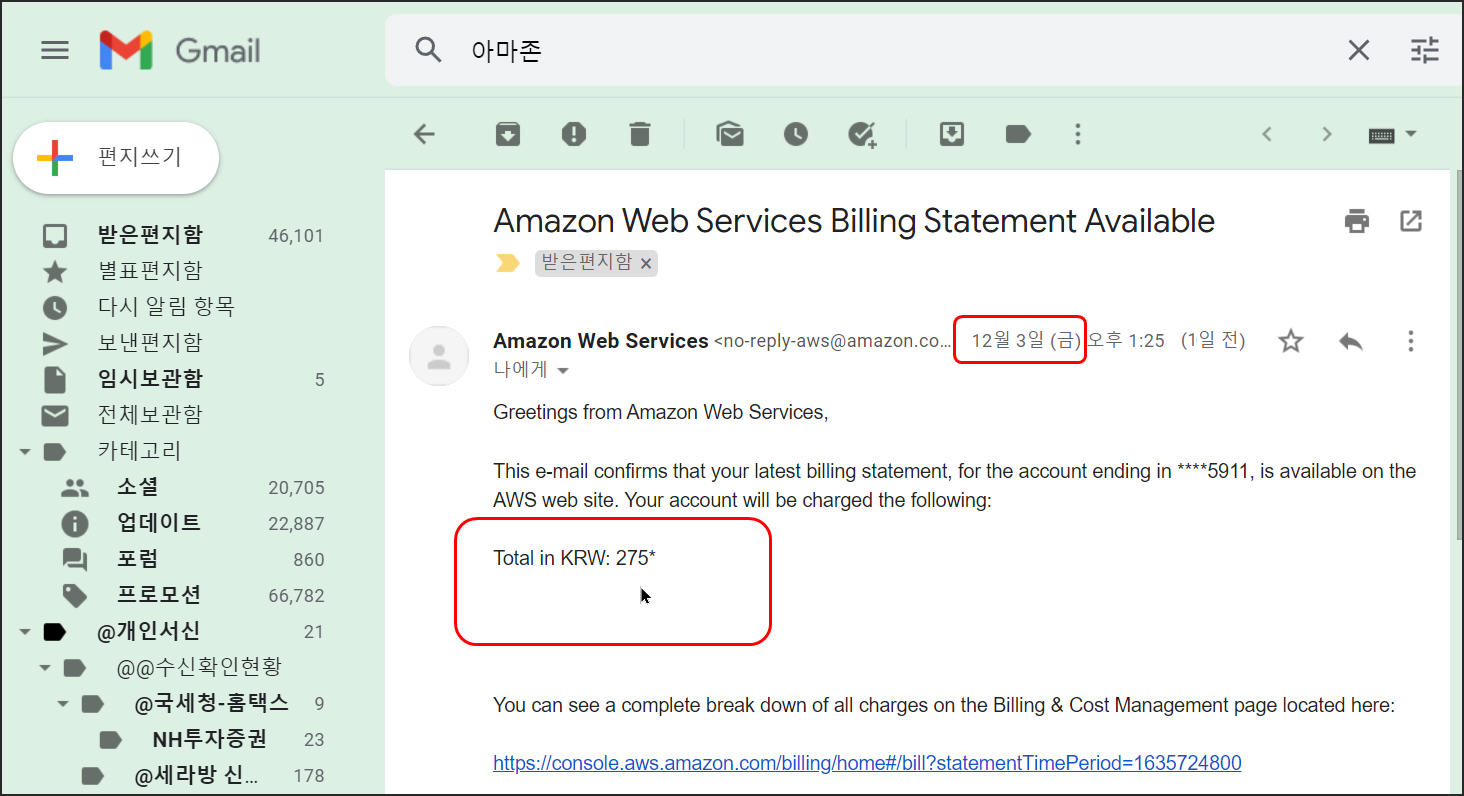Click the search magnifier icon

click(x=428, y=50)
